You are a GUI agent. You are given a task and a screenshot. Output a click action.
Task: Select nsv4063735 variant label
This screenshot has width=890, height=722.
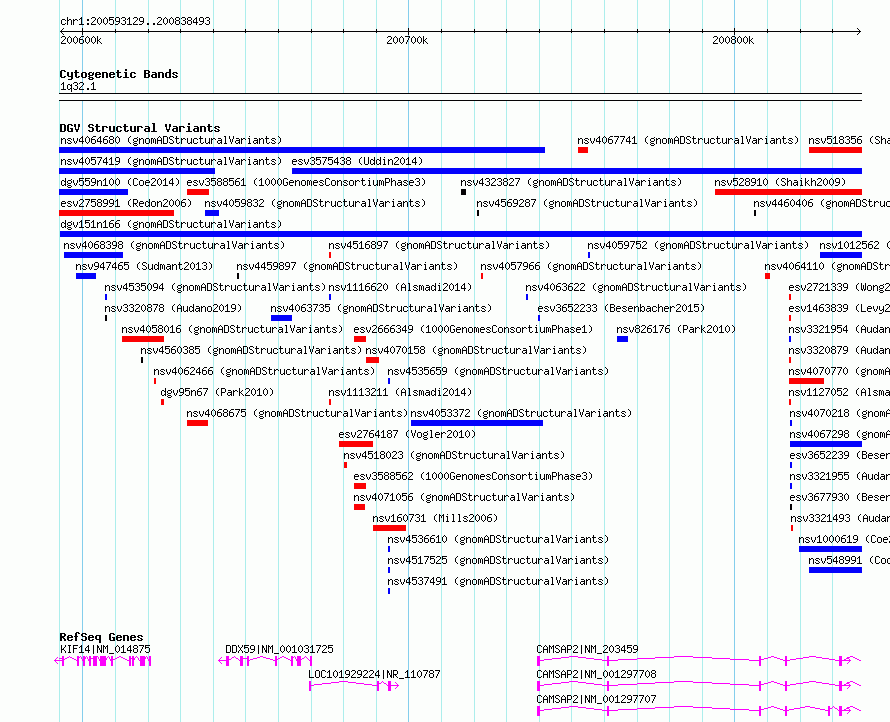point(381,308)
